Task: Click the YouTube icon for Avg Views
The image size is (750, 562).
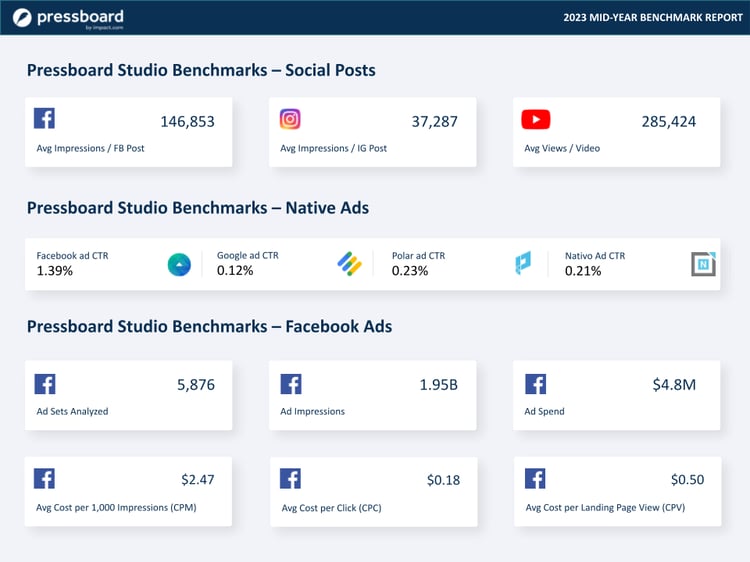Action: [535, 120]
